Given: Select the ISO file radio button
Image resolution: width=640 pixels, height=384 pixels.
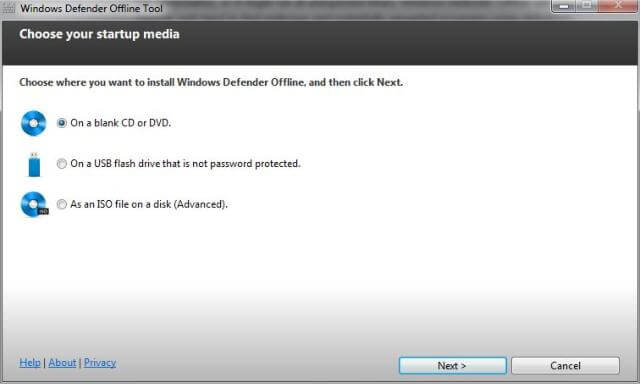Looking at the screenshot, I should pyautogui.click(x=62, y=204).
